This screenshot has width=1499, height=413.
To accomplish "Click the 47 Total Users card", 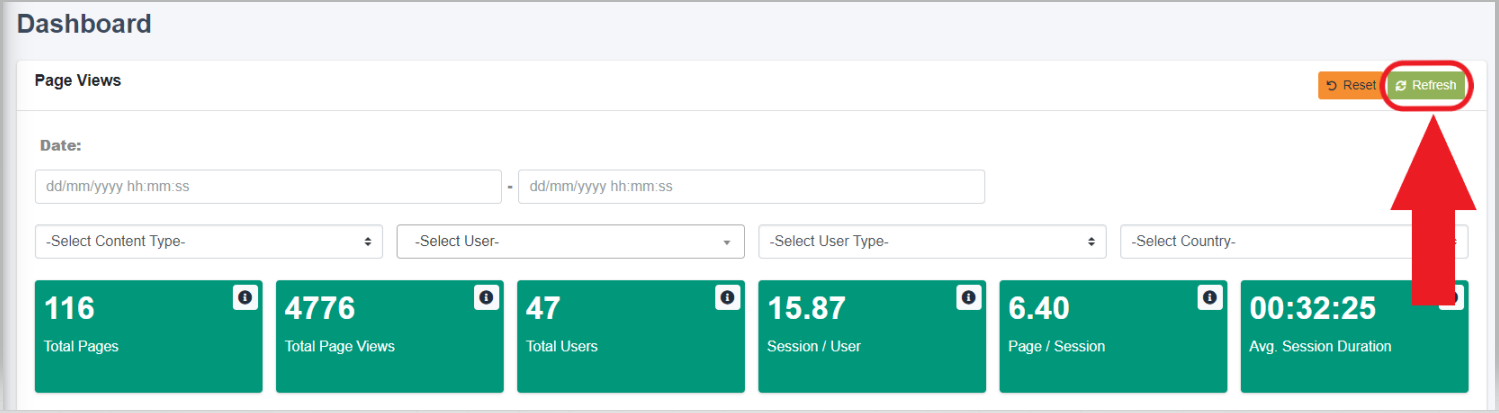I will click(631, 336).
